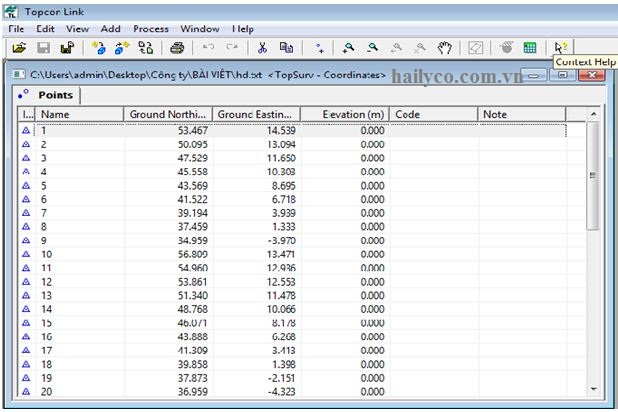Click easting value 10.066
The image size is (618, 412).
point(281,309)
